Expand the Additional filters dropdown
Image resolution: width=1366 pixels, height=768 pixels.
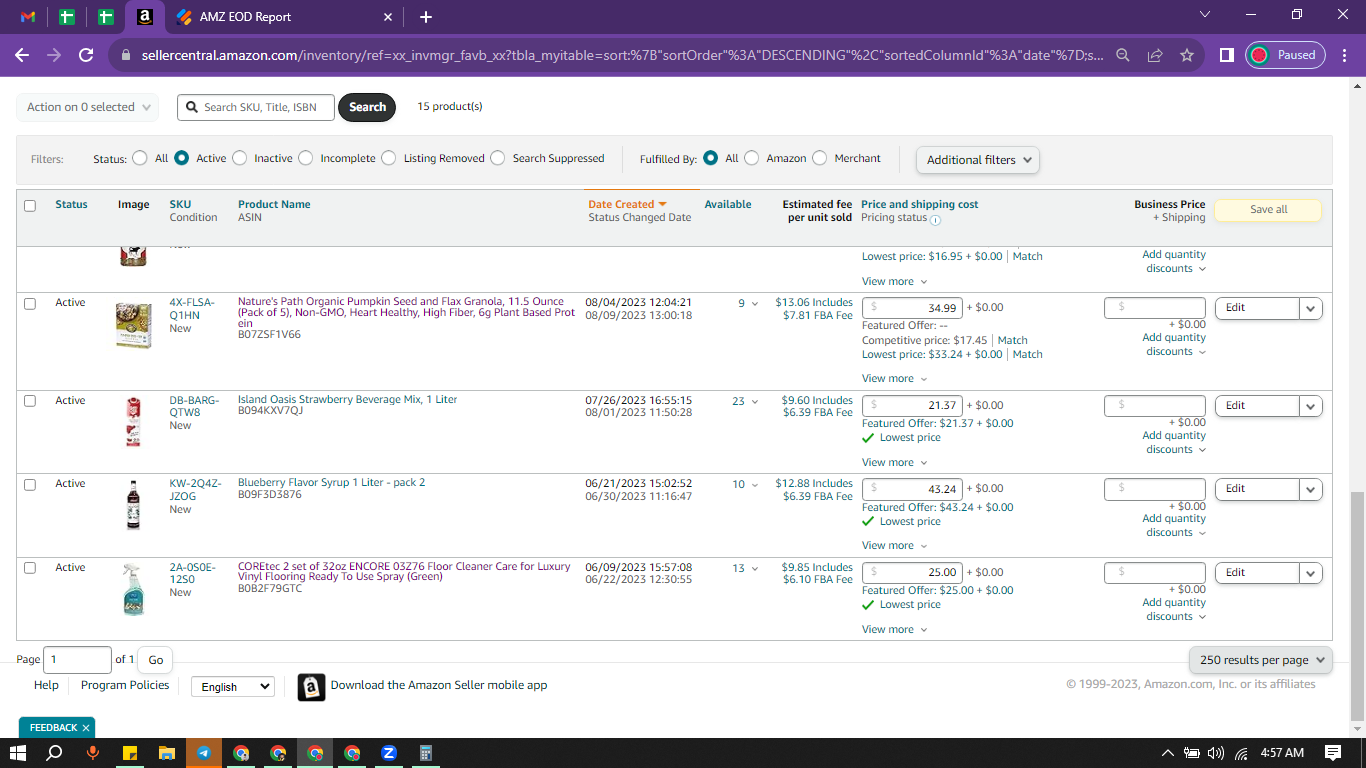(978, 160)
